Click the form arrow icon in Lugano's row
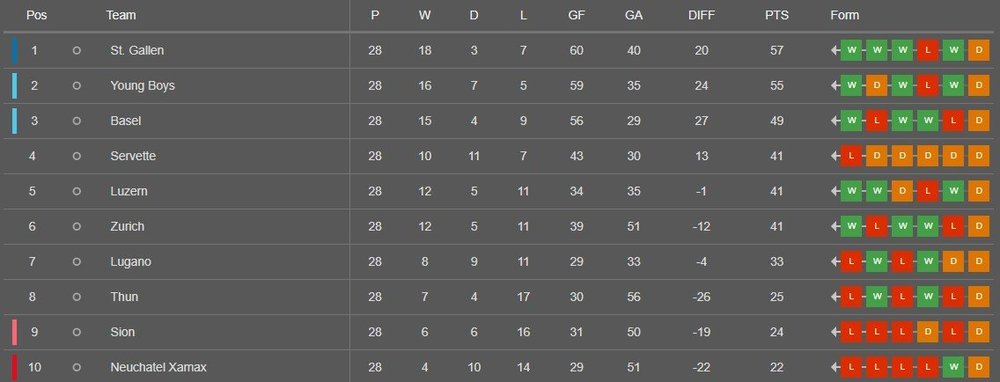1000x382 pixels. pyautogui.click(x=835, y=262)
